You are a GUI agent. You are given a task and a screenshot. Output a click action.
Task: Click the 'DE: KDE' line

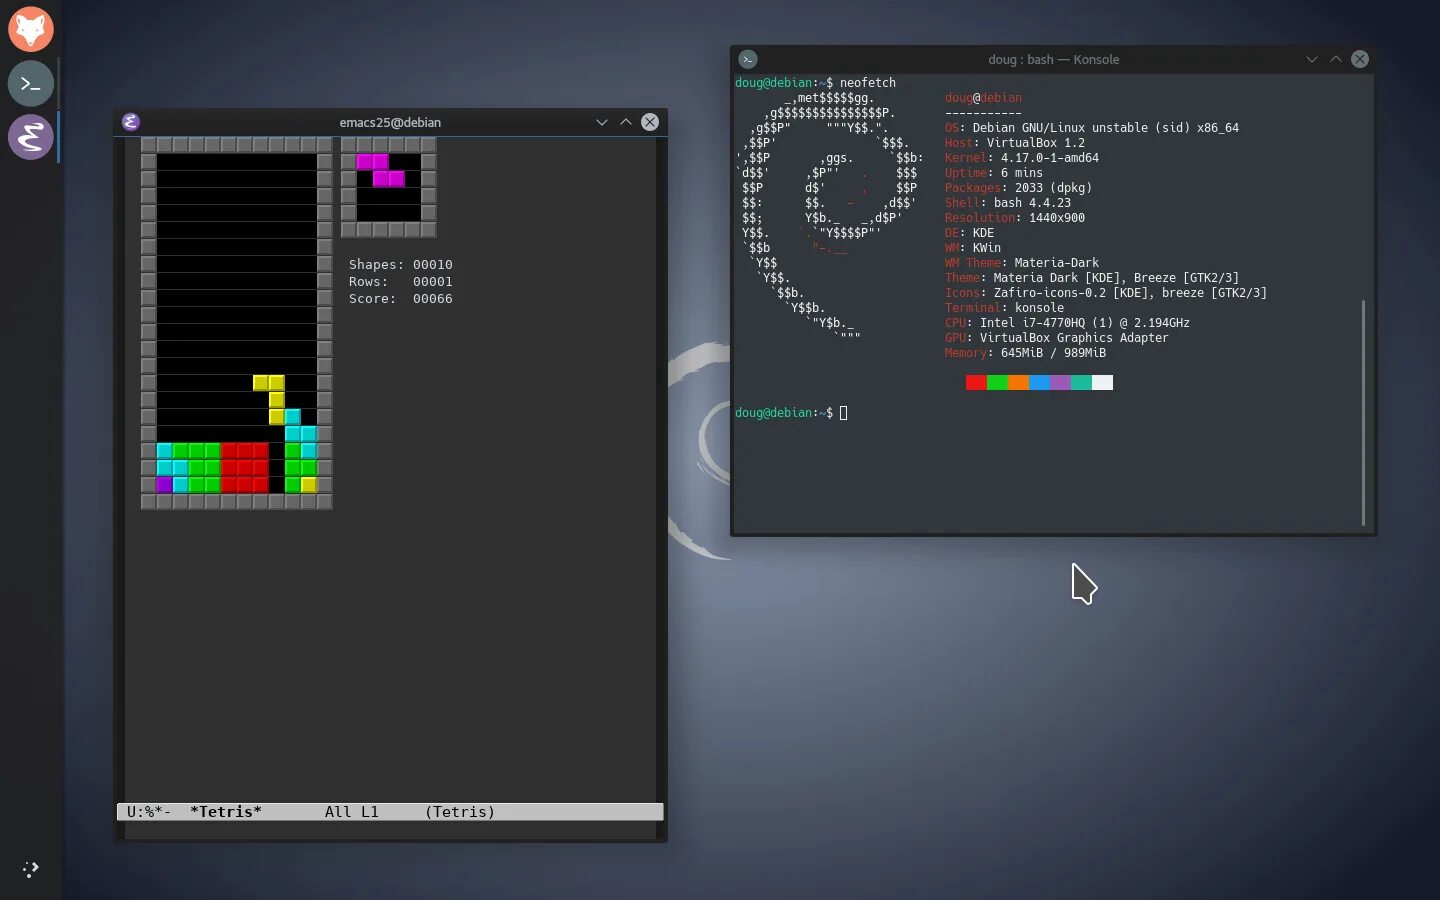point(970,233)
